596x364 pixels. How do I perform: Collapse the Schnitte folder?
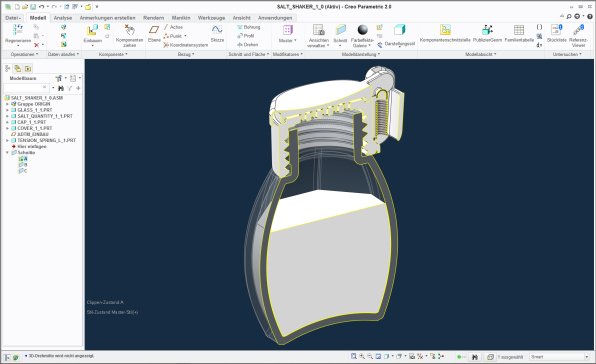[7, 153]
